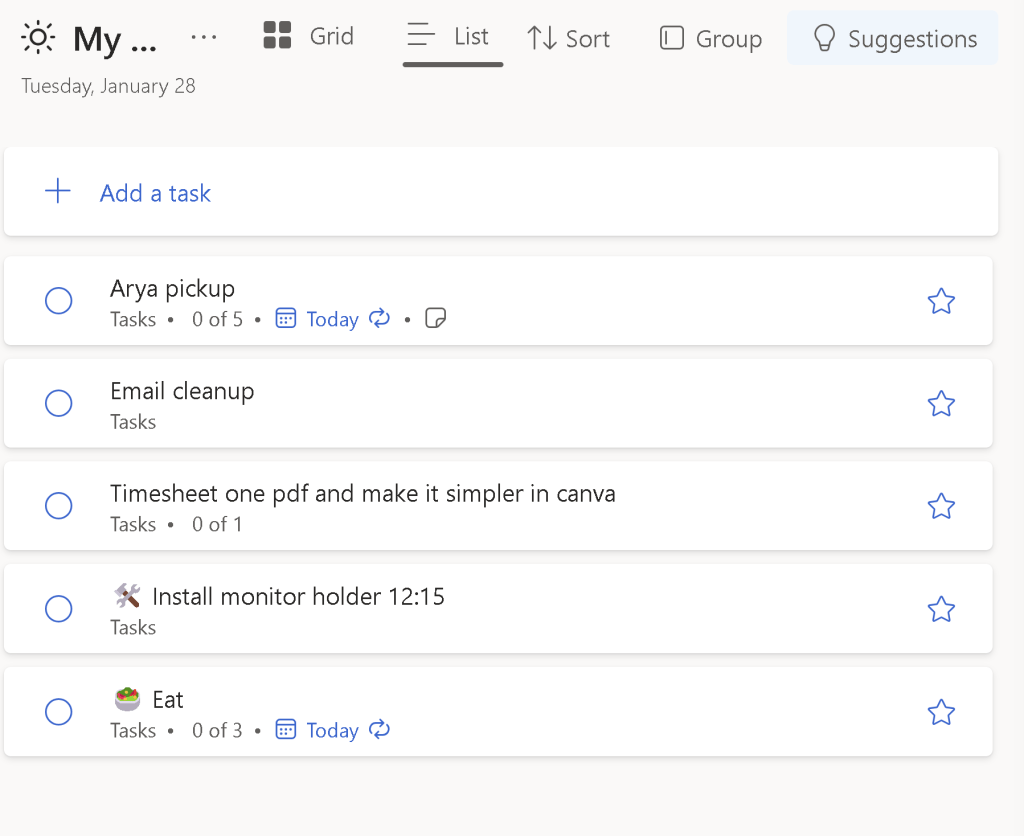The image size is (1024, 836).
Task: Mark Arya pickup as completed
Action: [x=58, y=300]
